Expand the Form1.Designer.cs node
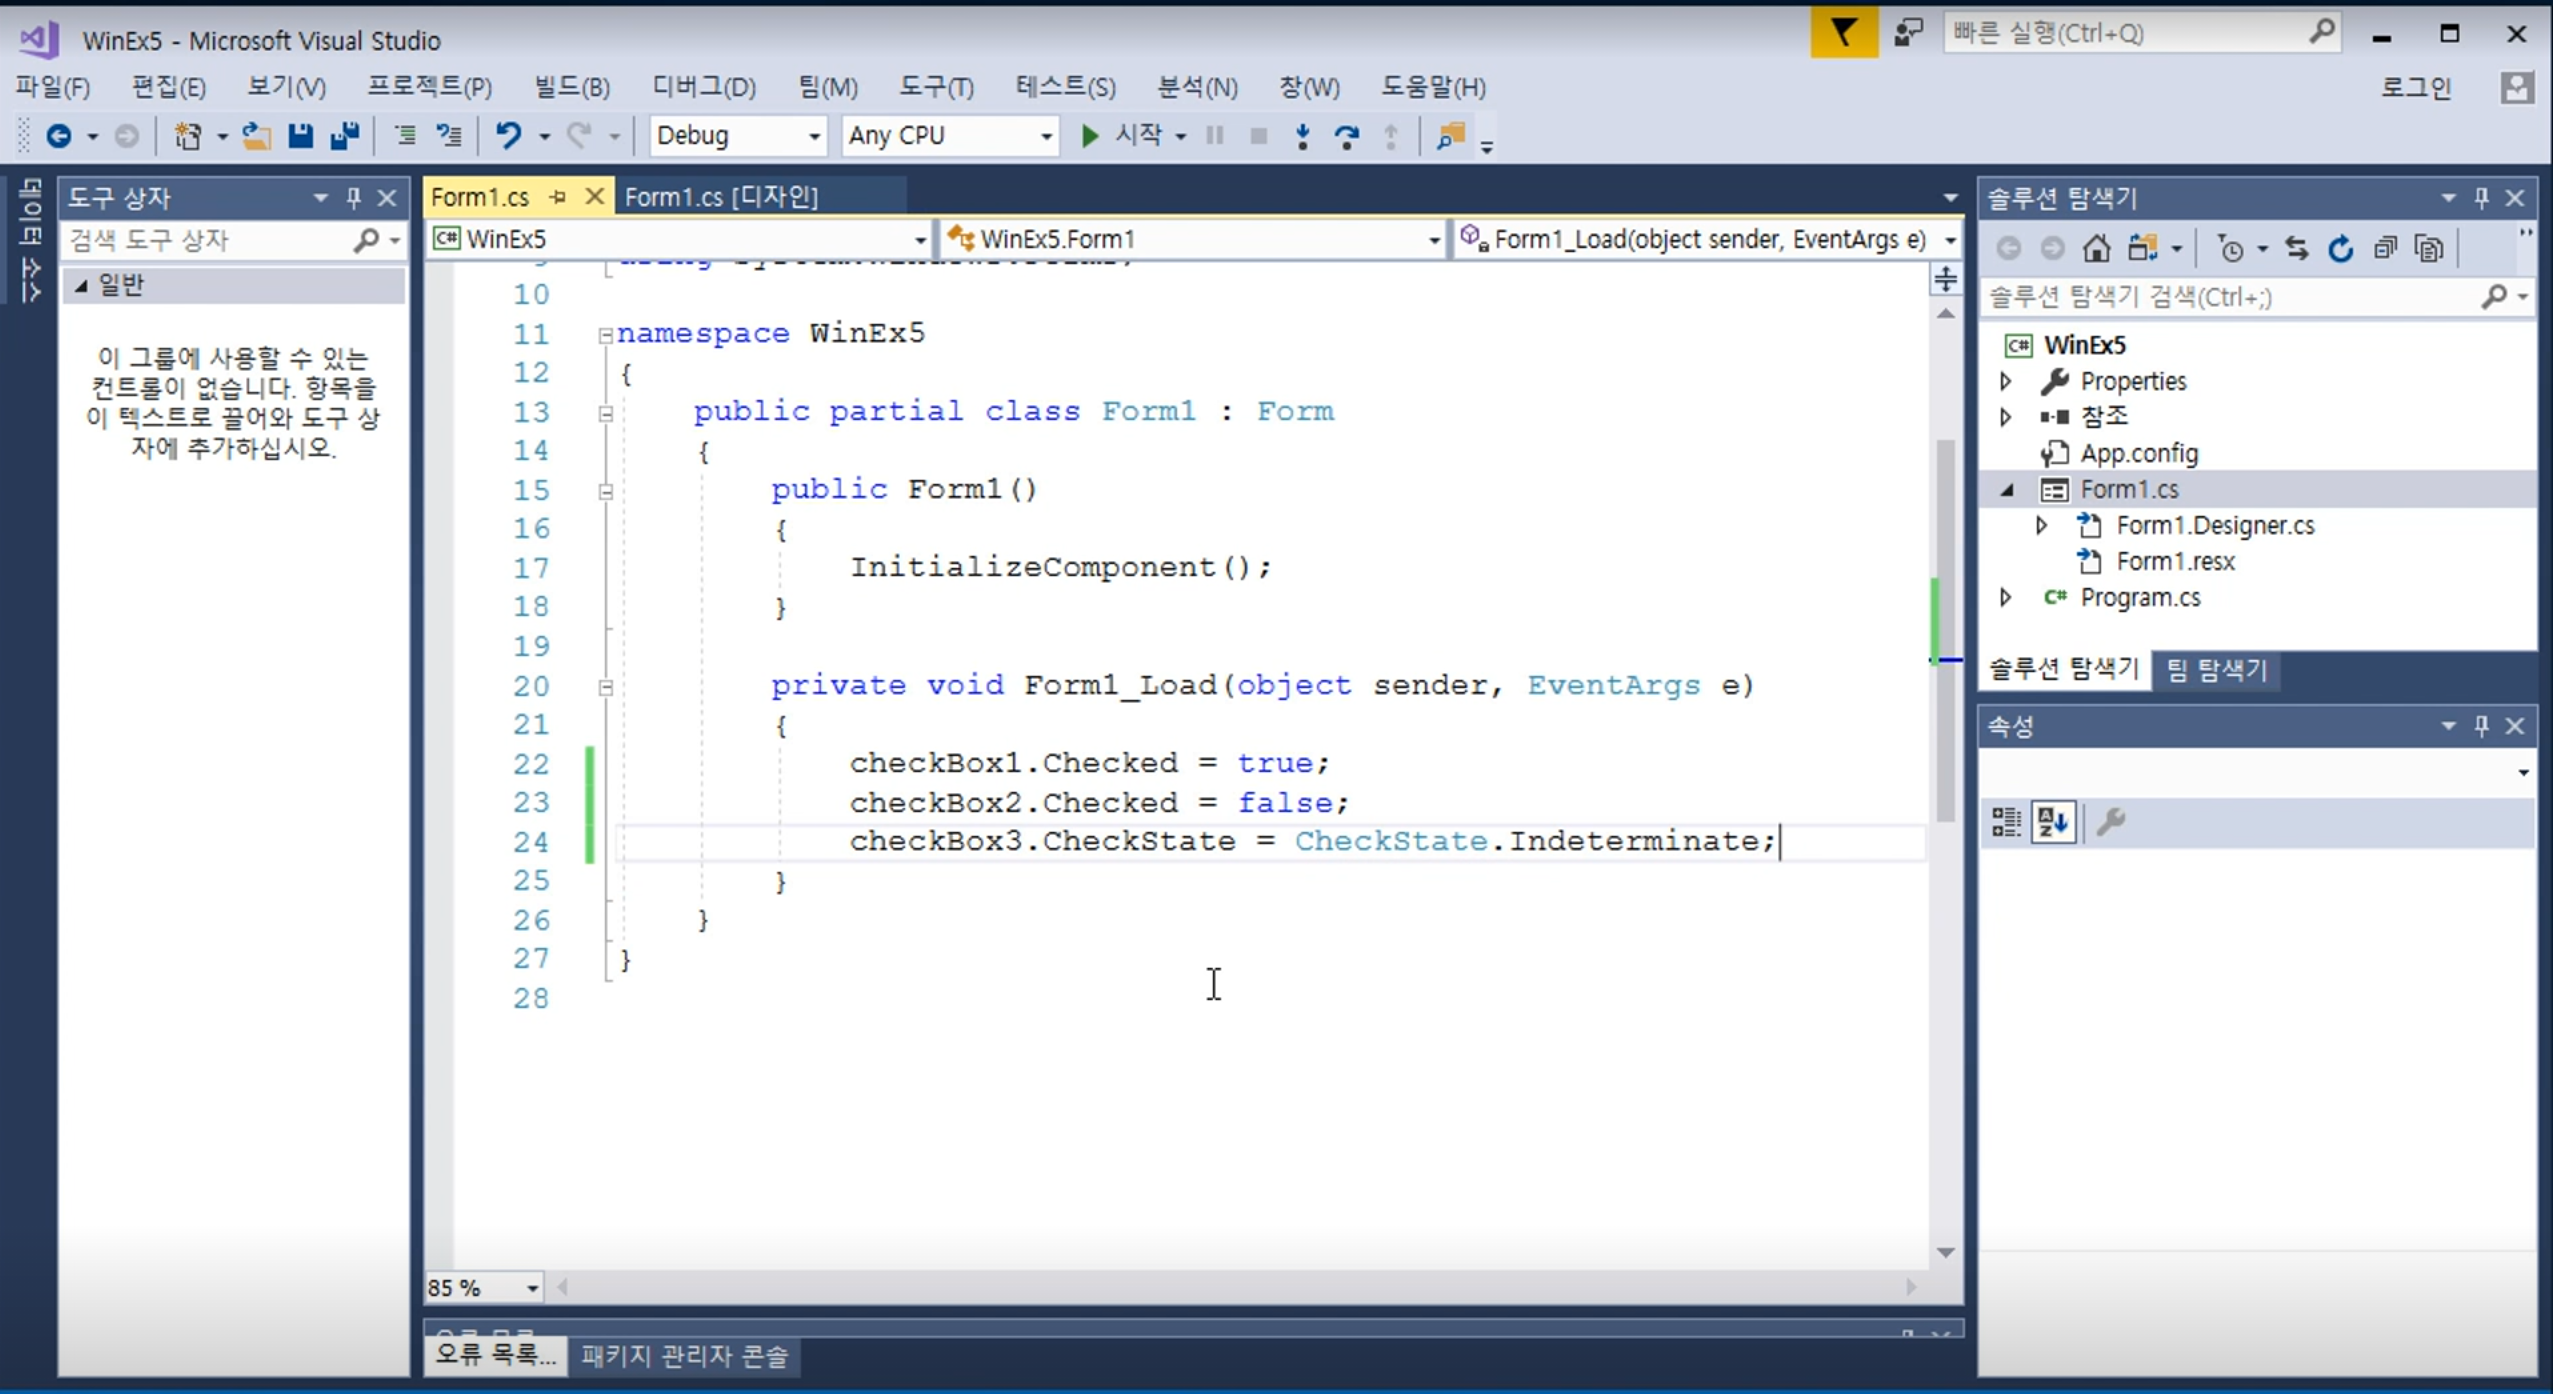Screen dimensions: 2553x1394 [x=2042, y=525]
